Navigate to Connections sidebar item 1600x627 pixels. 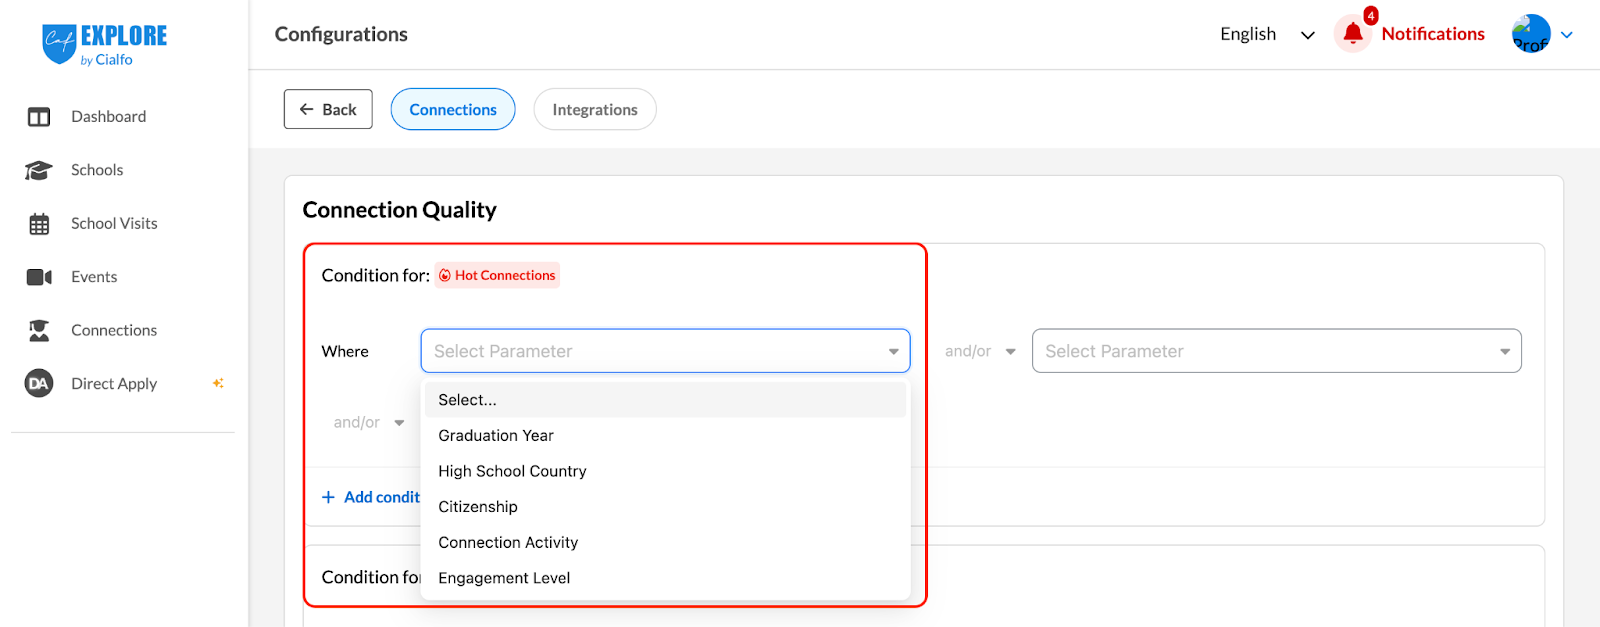114,330
